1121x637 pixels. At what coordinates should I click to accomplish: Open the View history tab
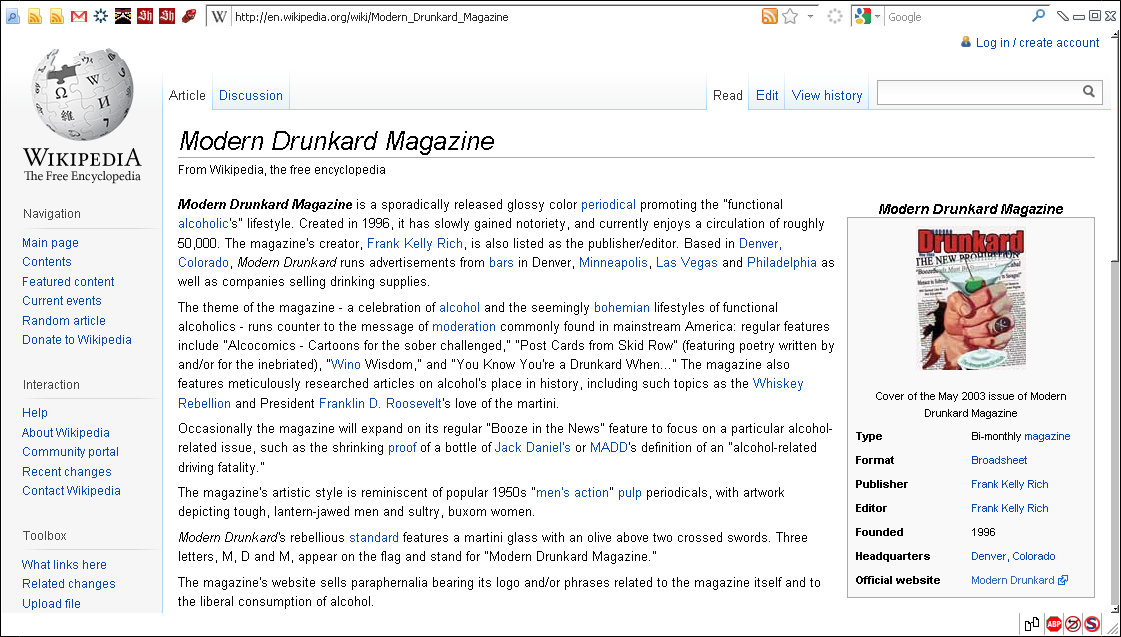(826, 95)
